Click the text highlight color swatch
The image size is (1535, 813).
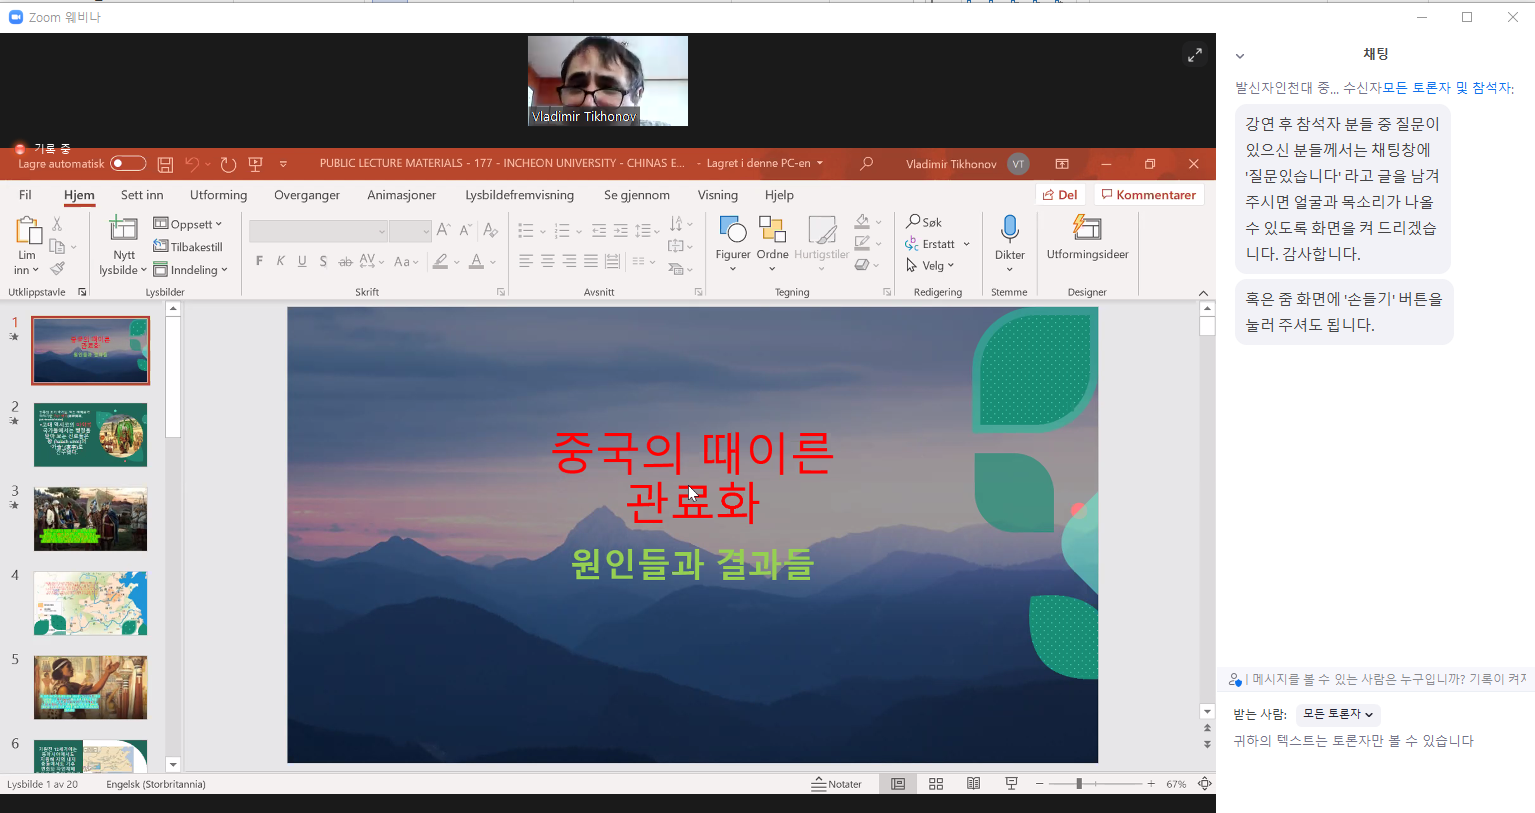pos(440,262)
